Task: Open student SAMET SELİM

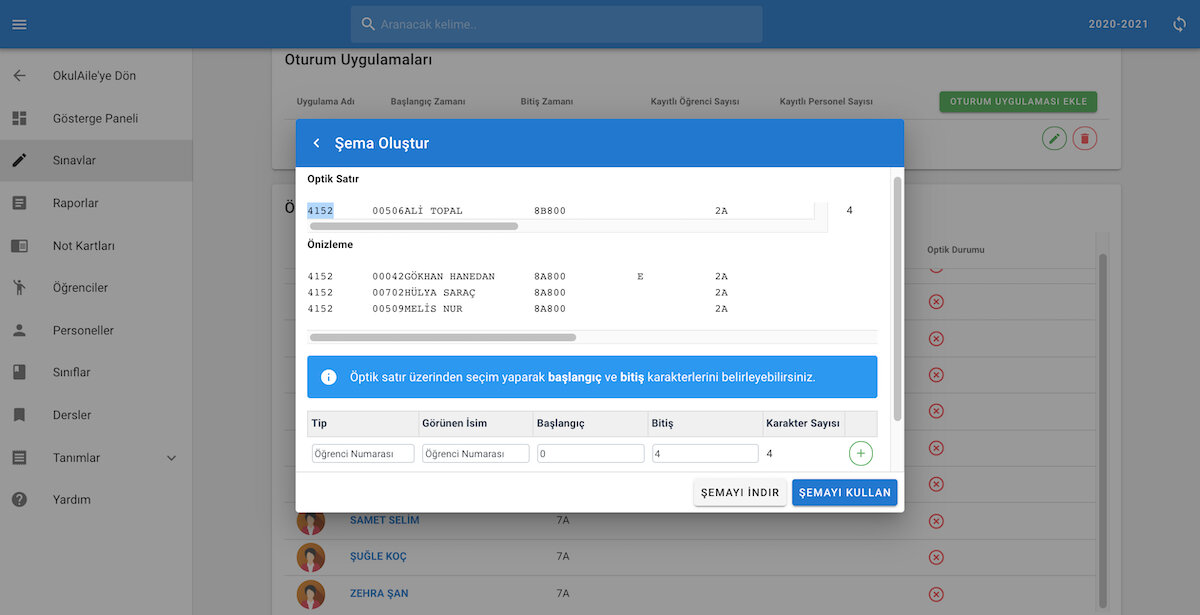Action: coord(385,520)
